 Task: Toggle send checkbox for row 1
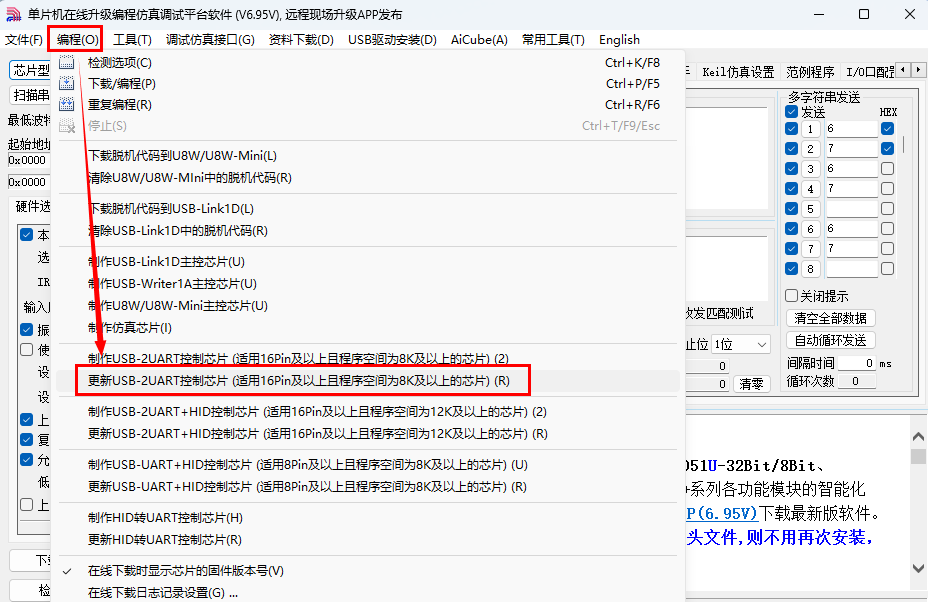click(x=792, y=128)
